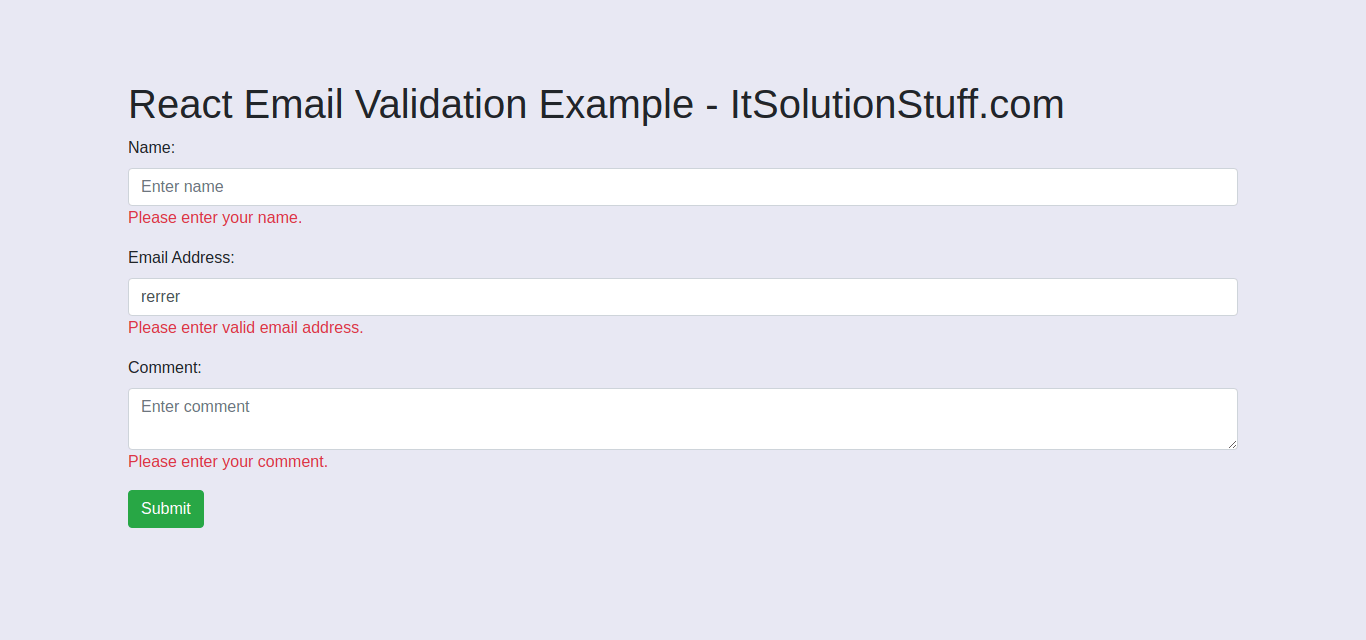Click "ItSolutionStuff.com" in the page heading

tap(896, 105)
